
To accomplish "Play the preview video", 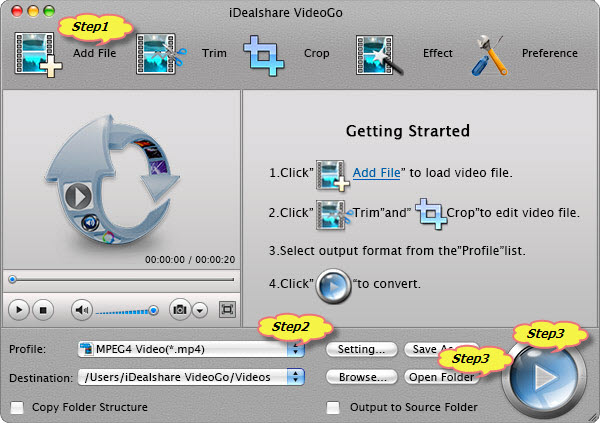I will (x=19, y=310).
